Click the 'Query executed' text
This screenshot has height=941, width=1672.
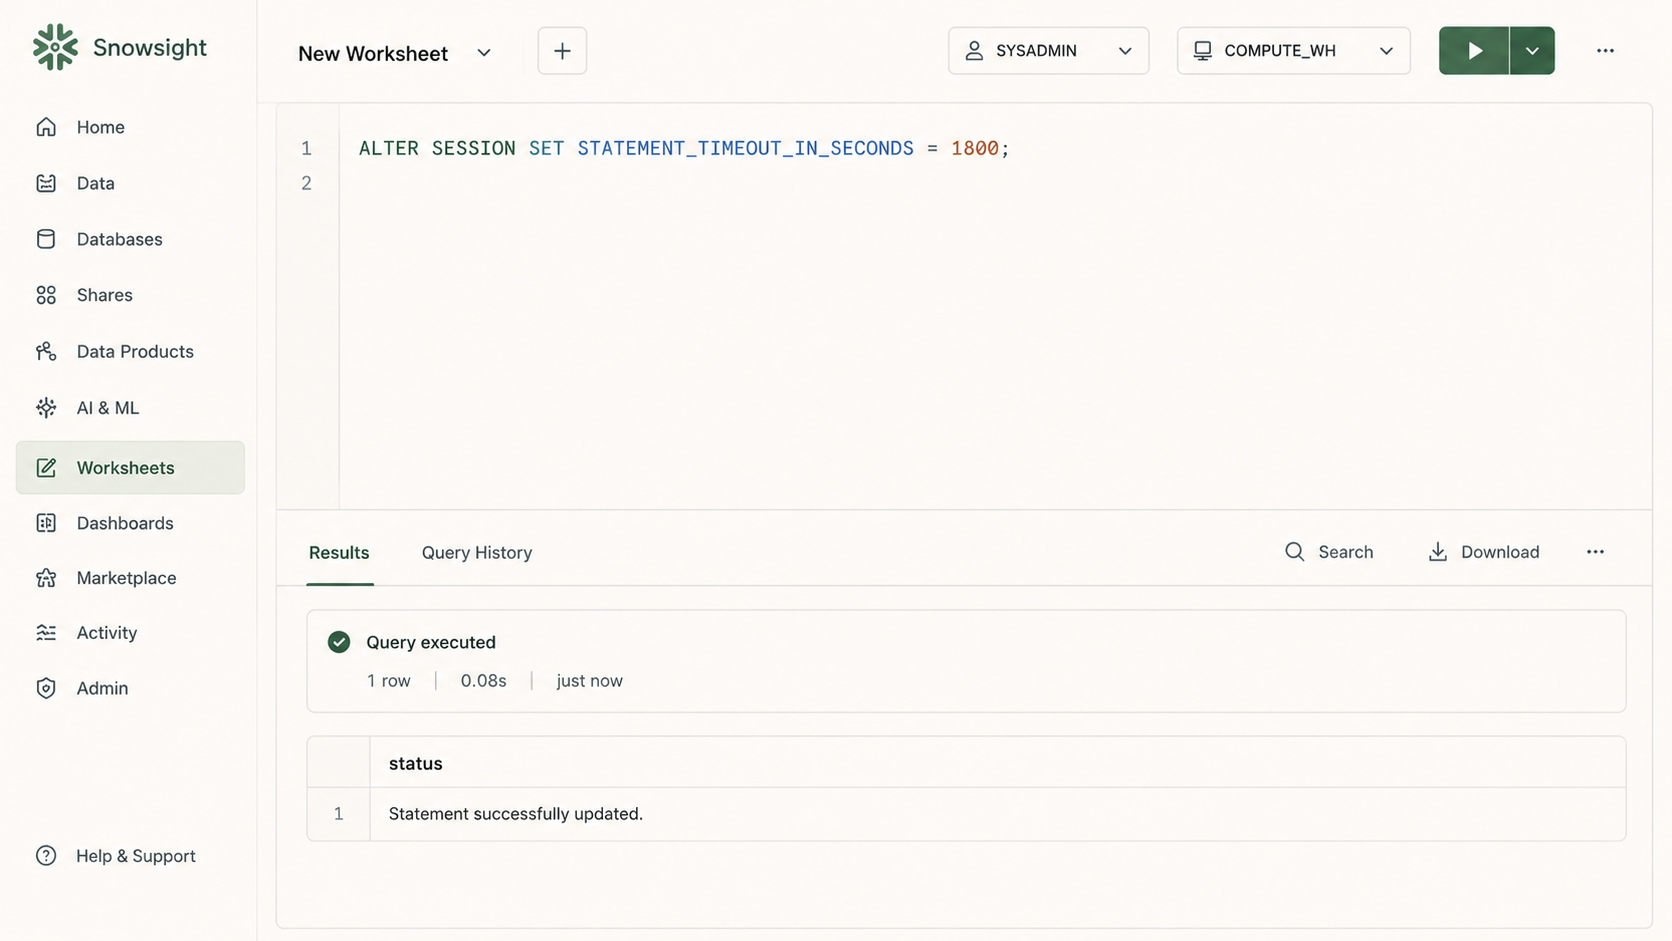[x=431, y=642]
